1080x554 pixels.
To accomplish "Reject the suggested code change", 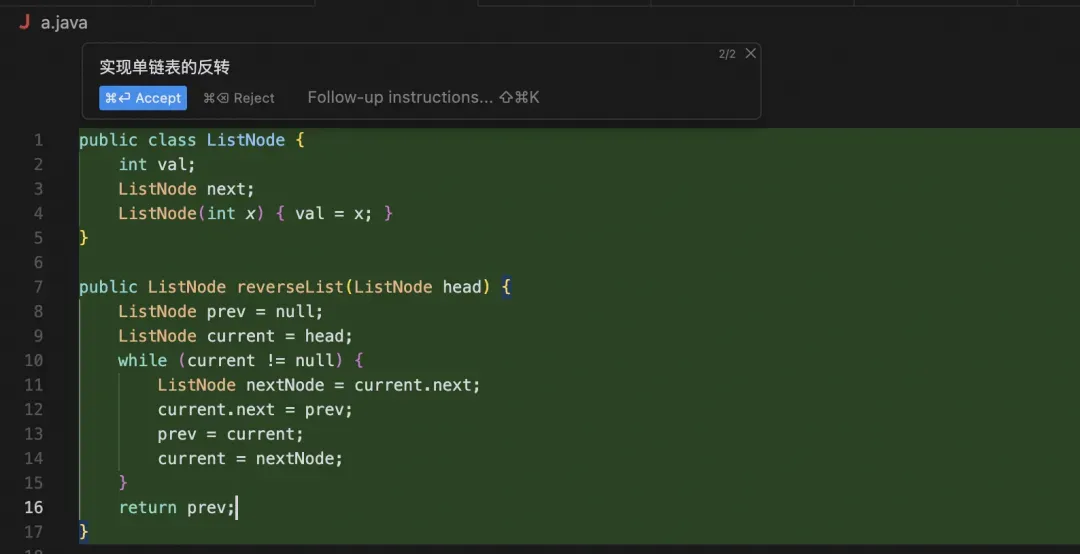I will (238, 98).
